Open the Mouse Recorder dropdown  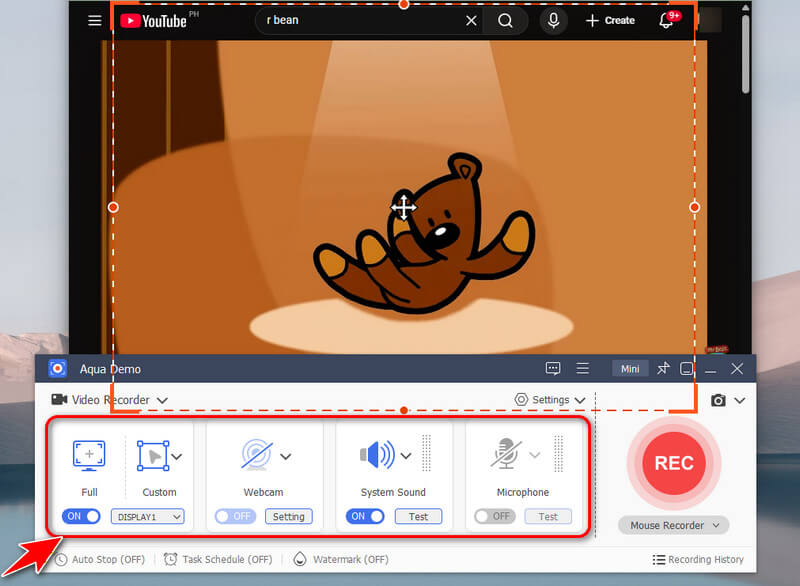pyautogui.click(x=673, y=525)
